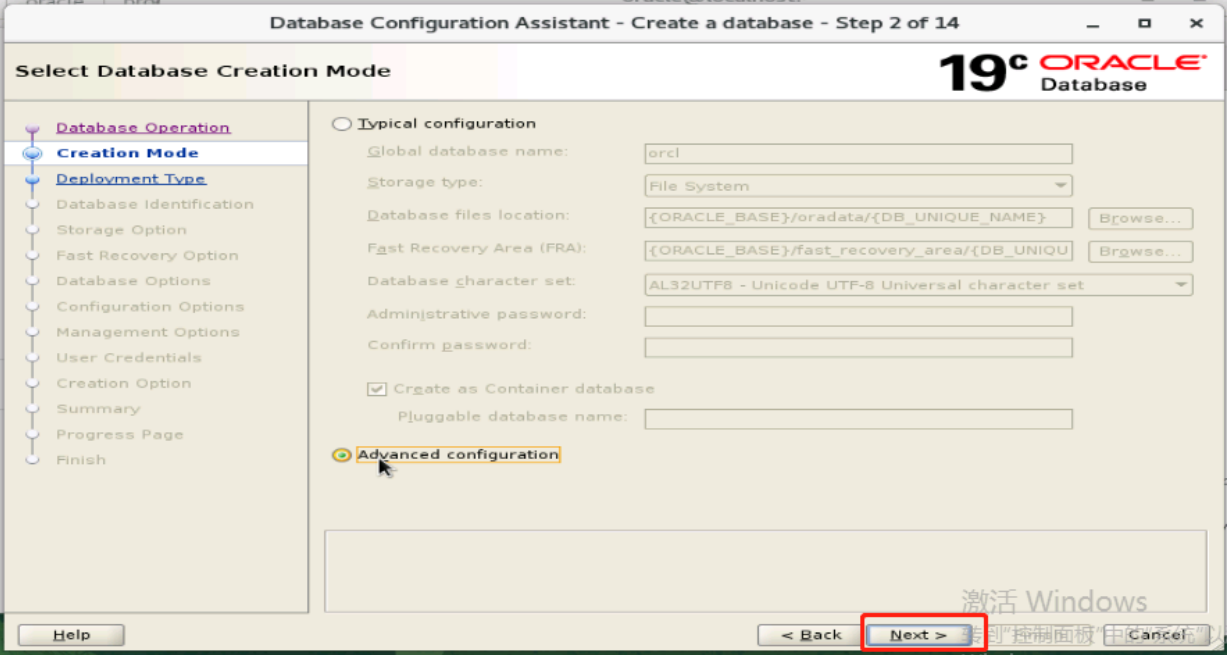
Task: Select Creation Mode step in sidebar
Action: coord(128,153)
